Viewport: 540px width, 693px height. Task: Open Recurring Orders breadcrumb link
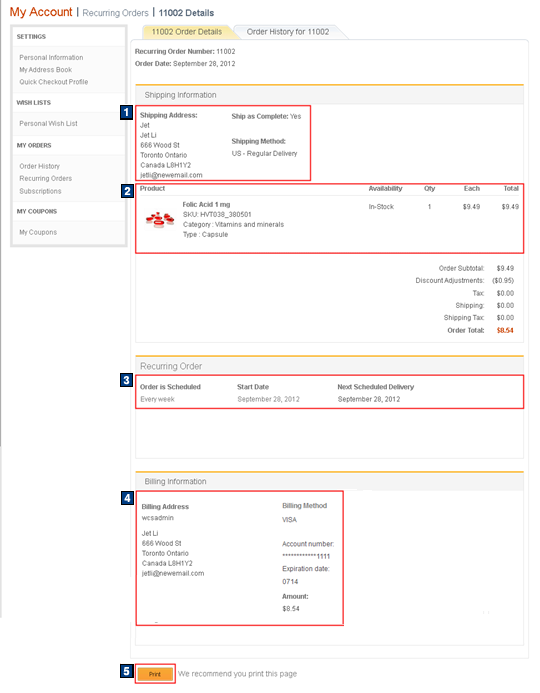tap(115, 13)
